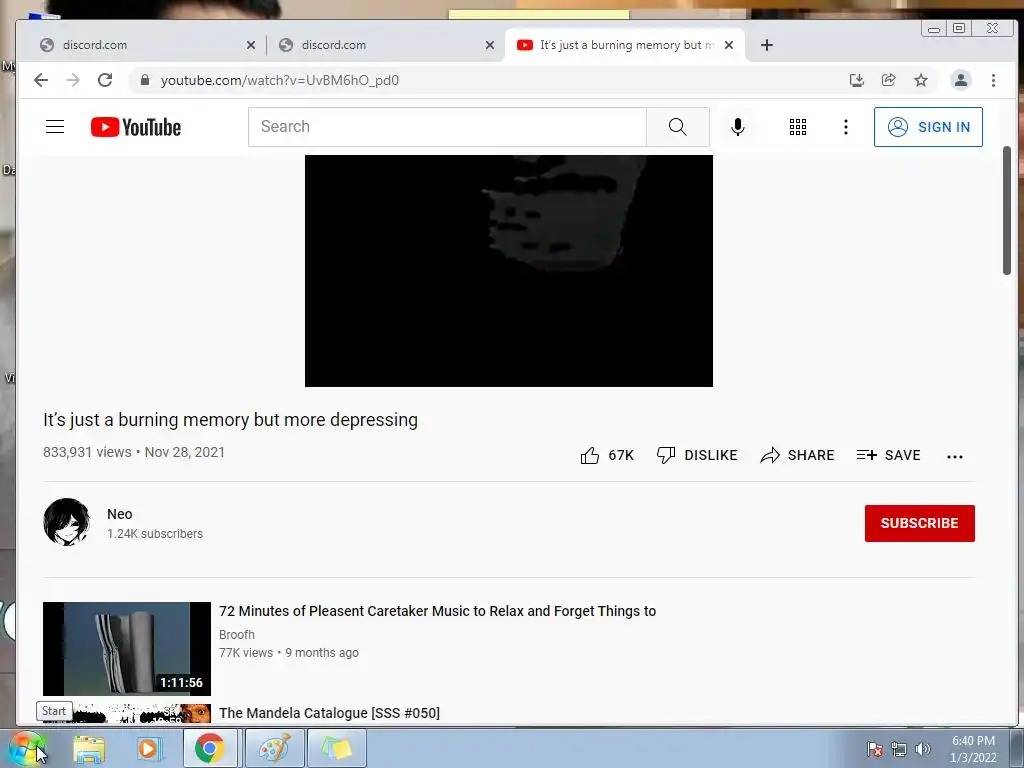Click the Broofh channel name

pos(237,635)
